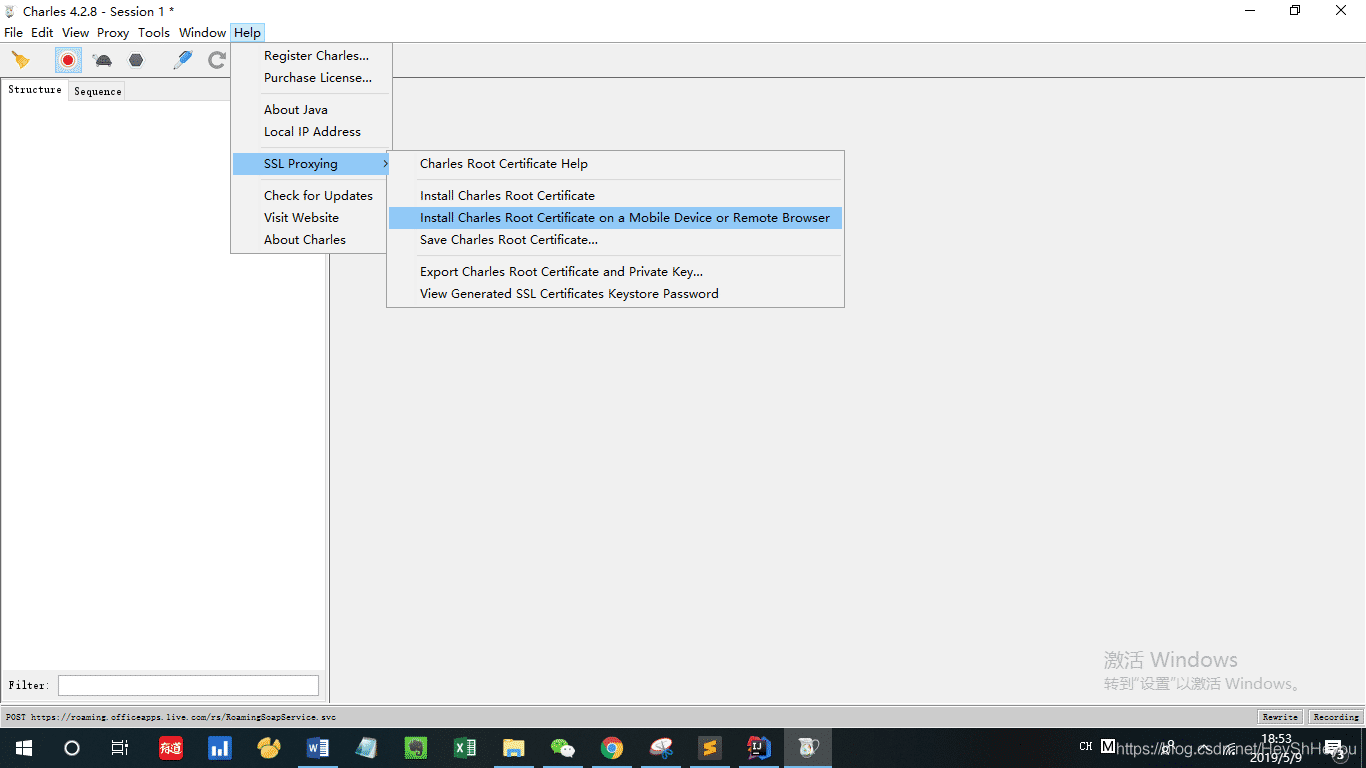
Task: Open Google Chrome from the taskbar
Action: click(612, 748)
